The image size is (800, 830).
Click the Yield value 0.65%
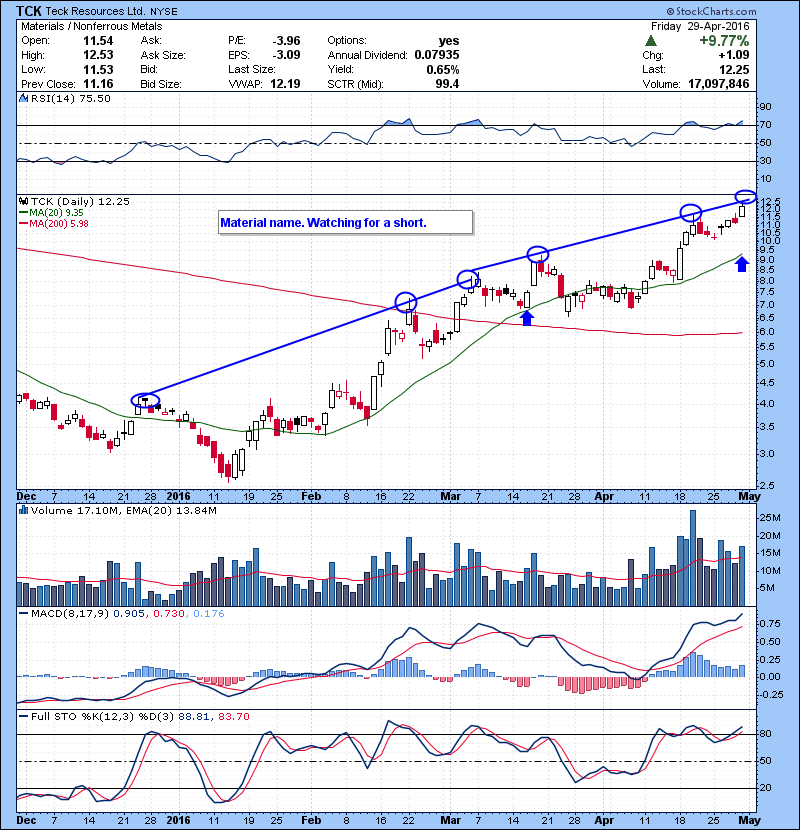(443, 69)
